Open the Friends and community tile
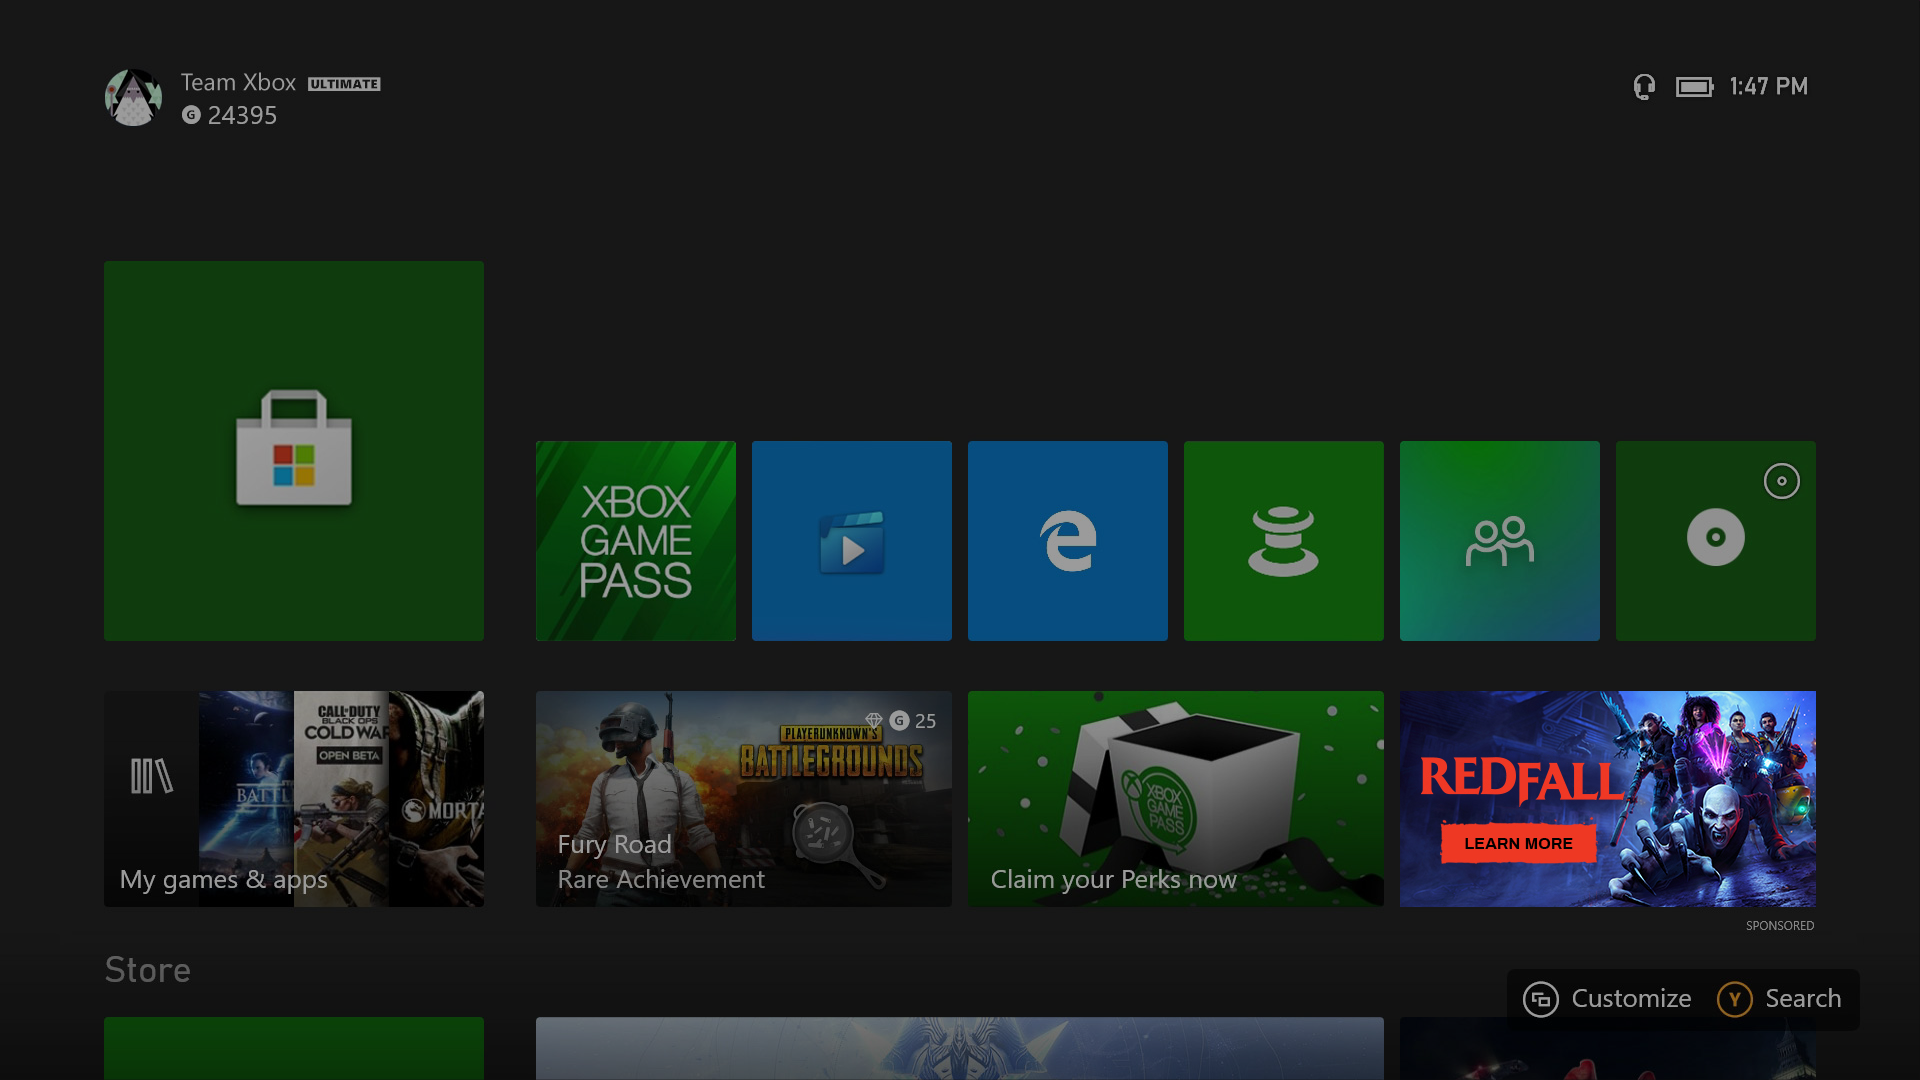The height and width of the screenshot is (1080, 1920). click(1499, 540)
